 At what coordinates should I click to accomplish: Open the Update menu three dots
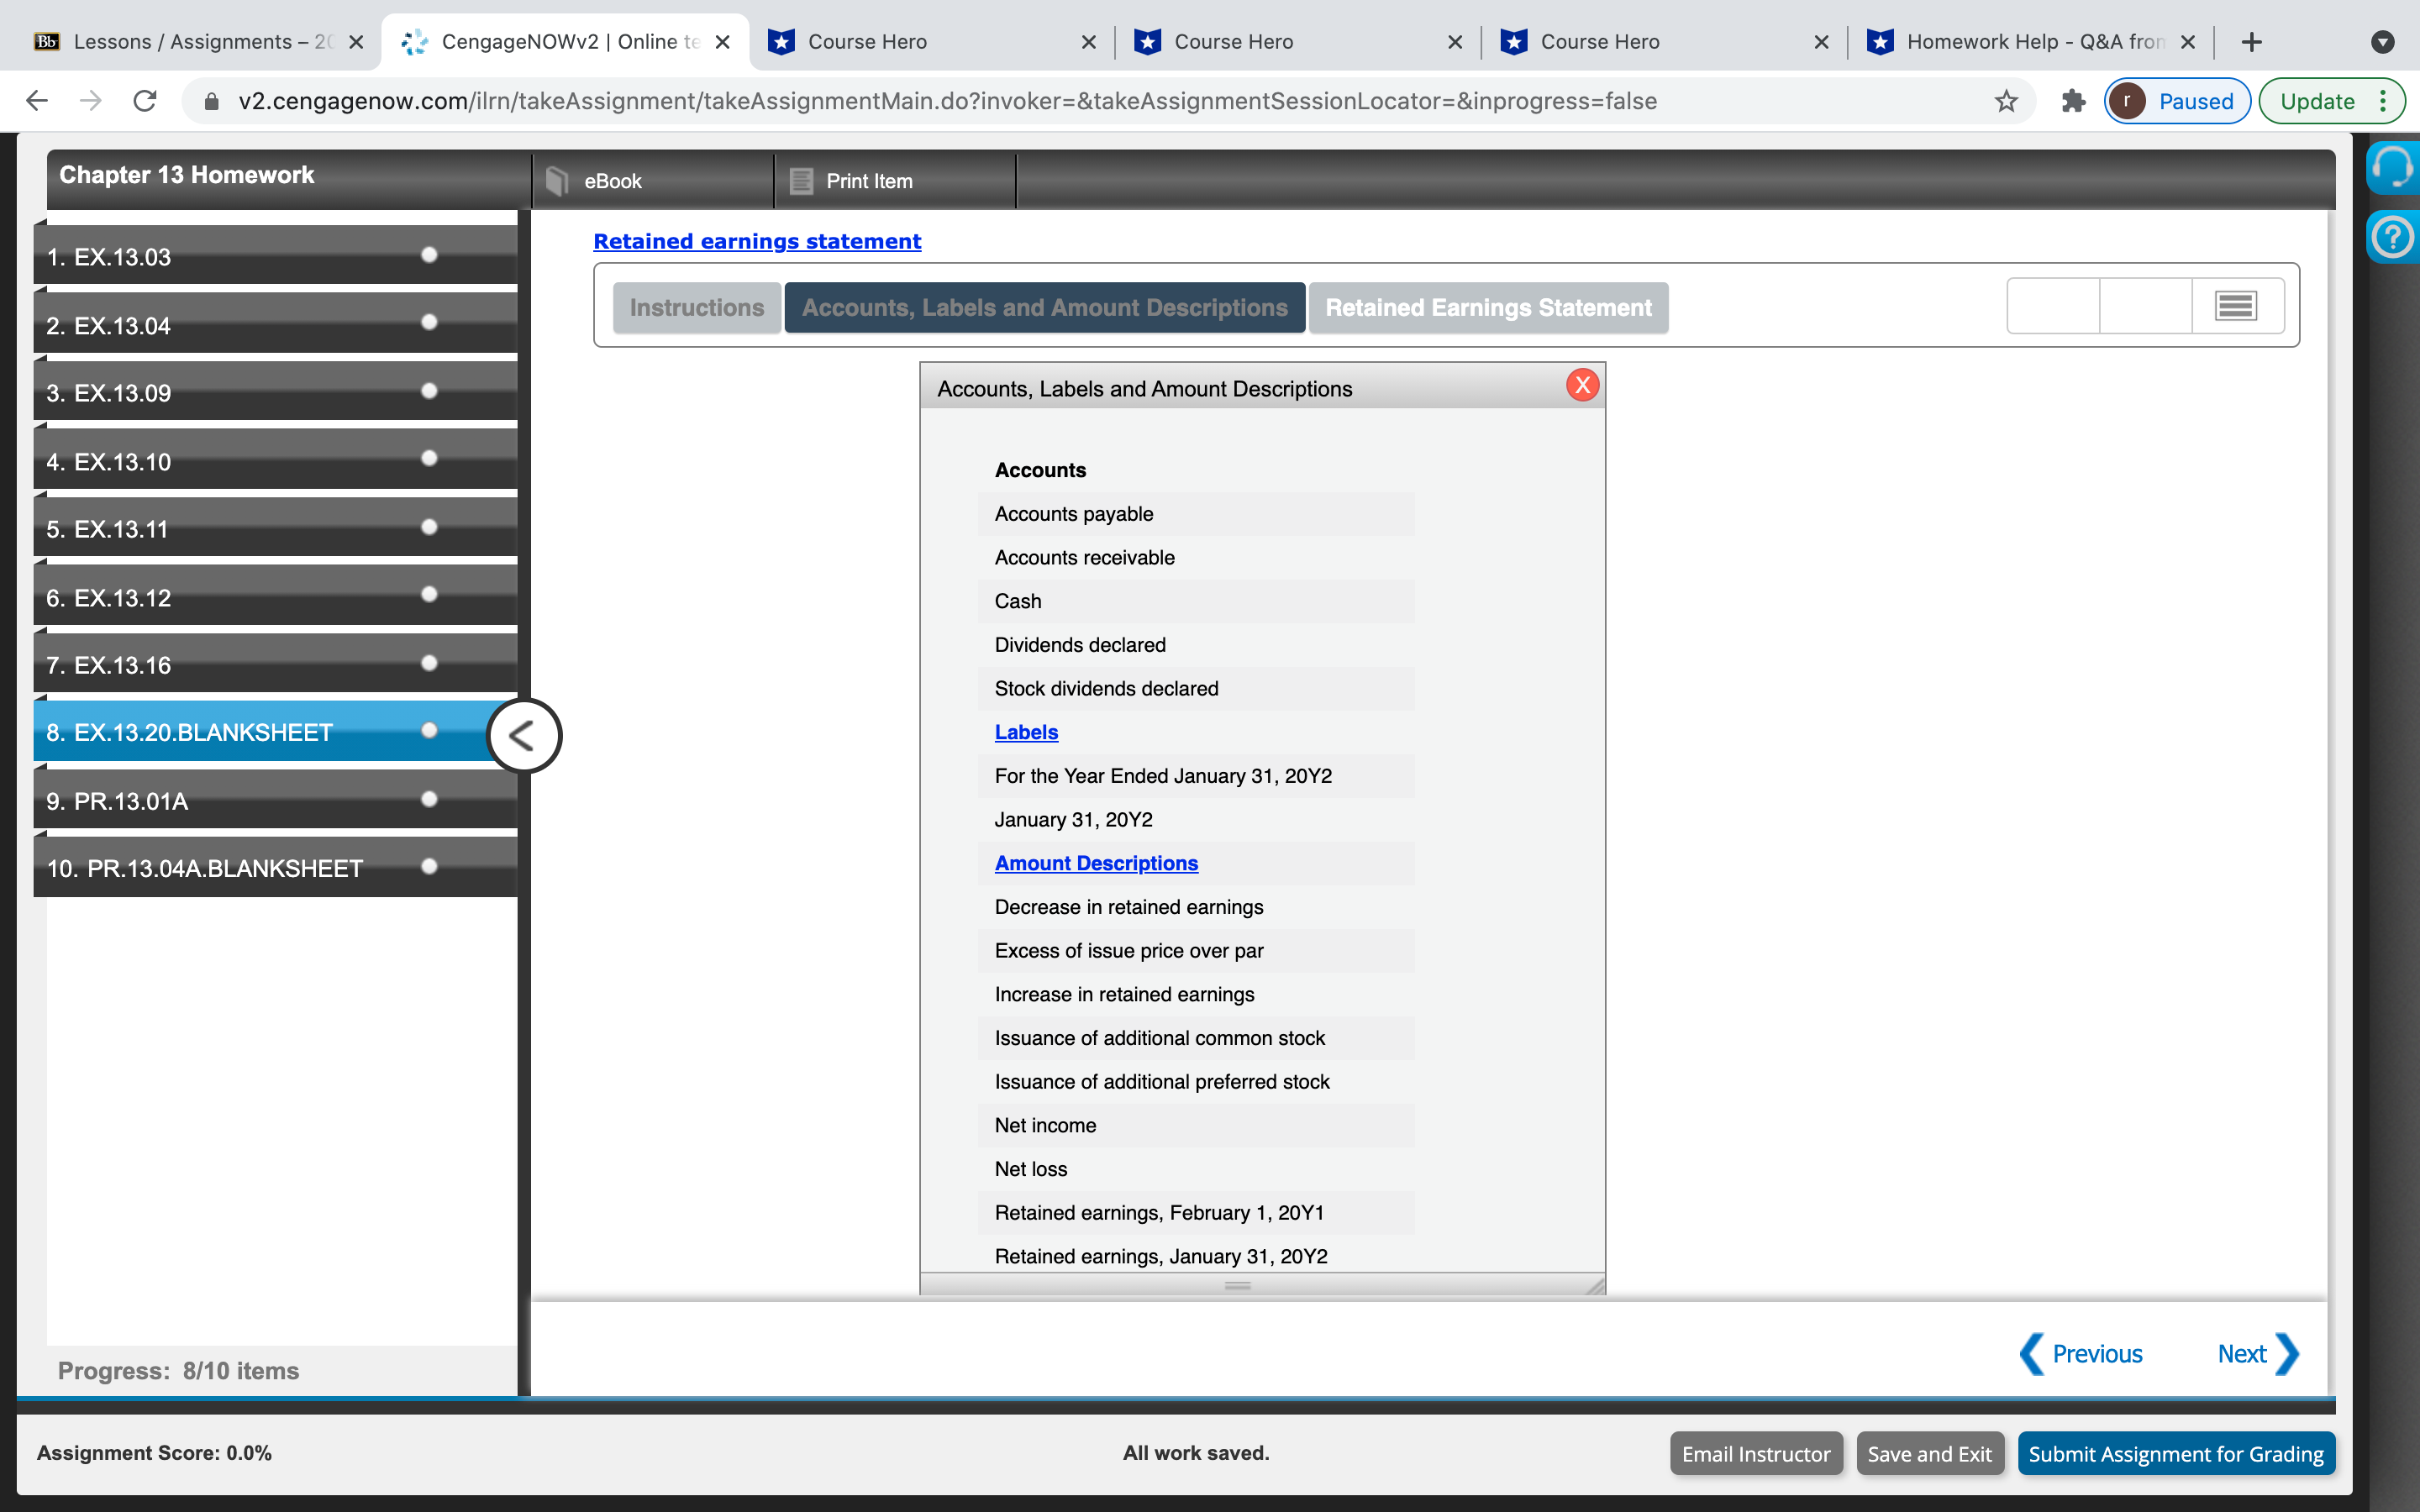coord(2384,101)
